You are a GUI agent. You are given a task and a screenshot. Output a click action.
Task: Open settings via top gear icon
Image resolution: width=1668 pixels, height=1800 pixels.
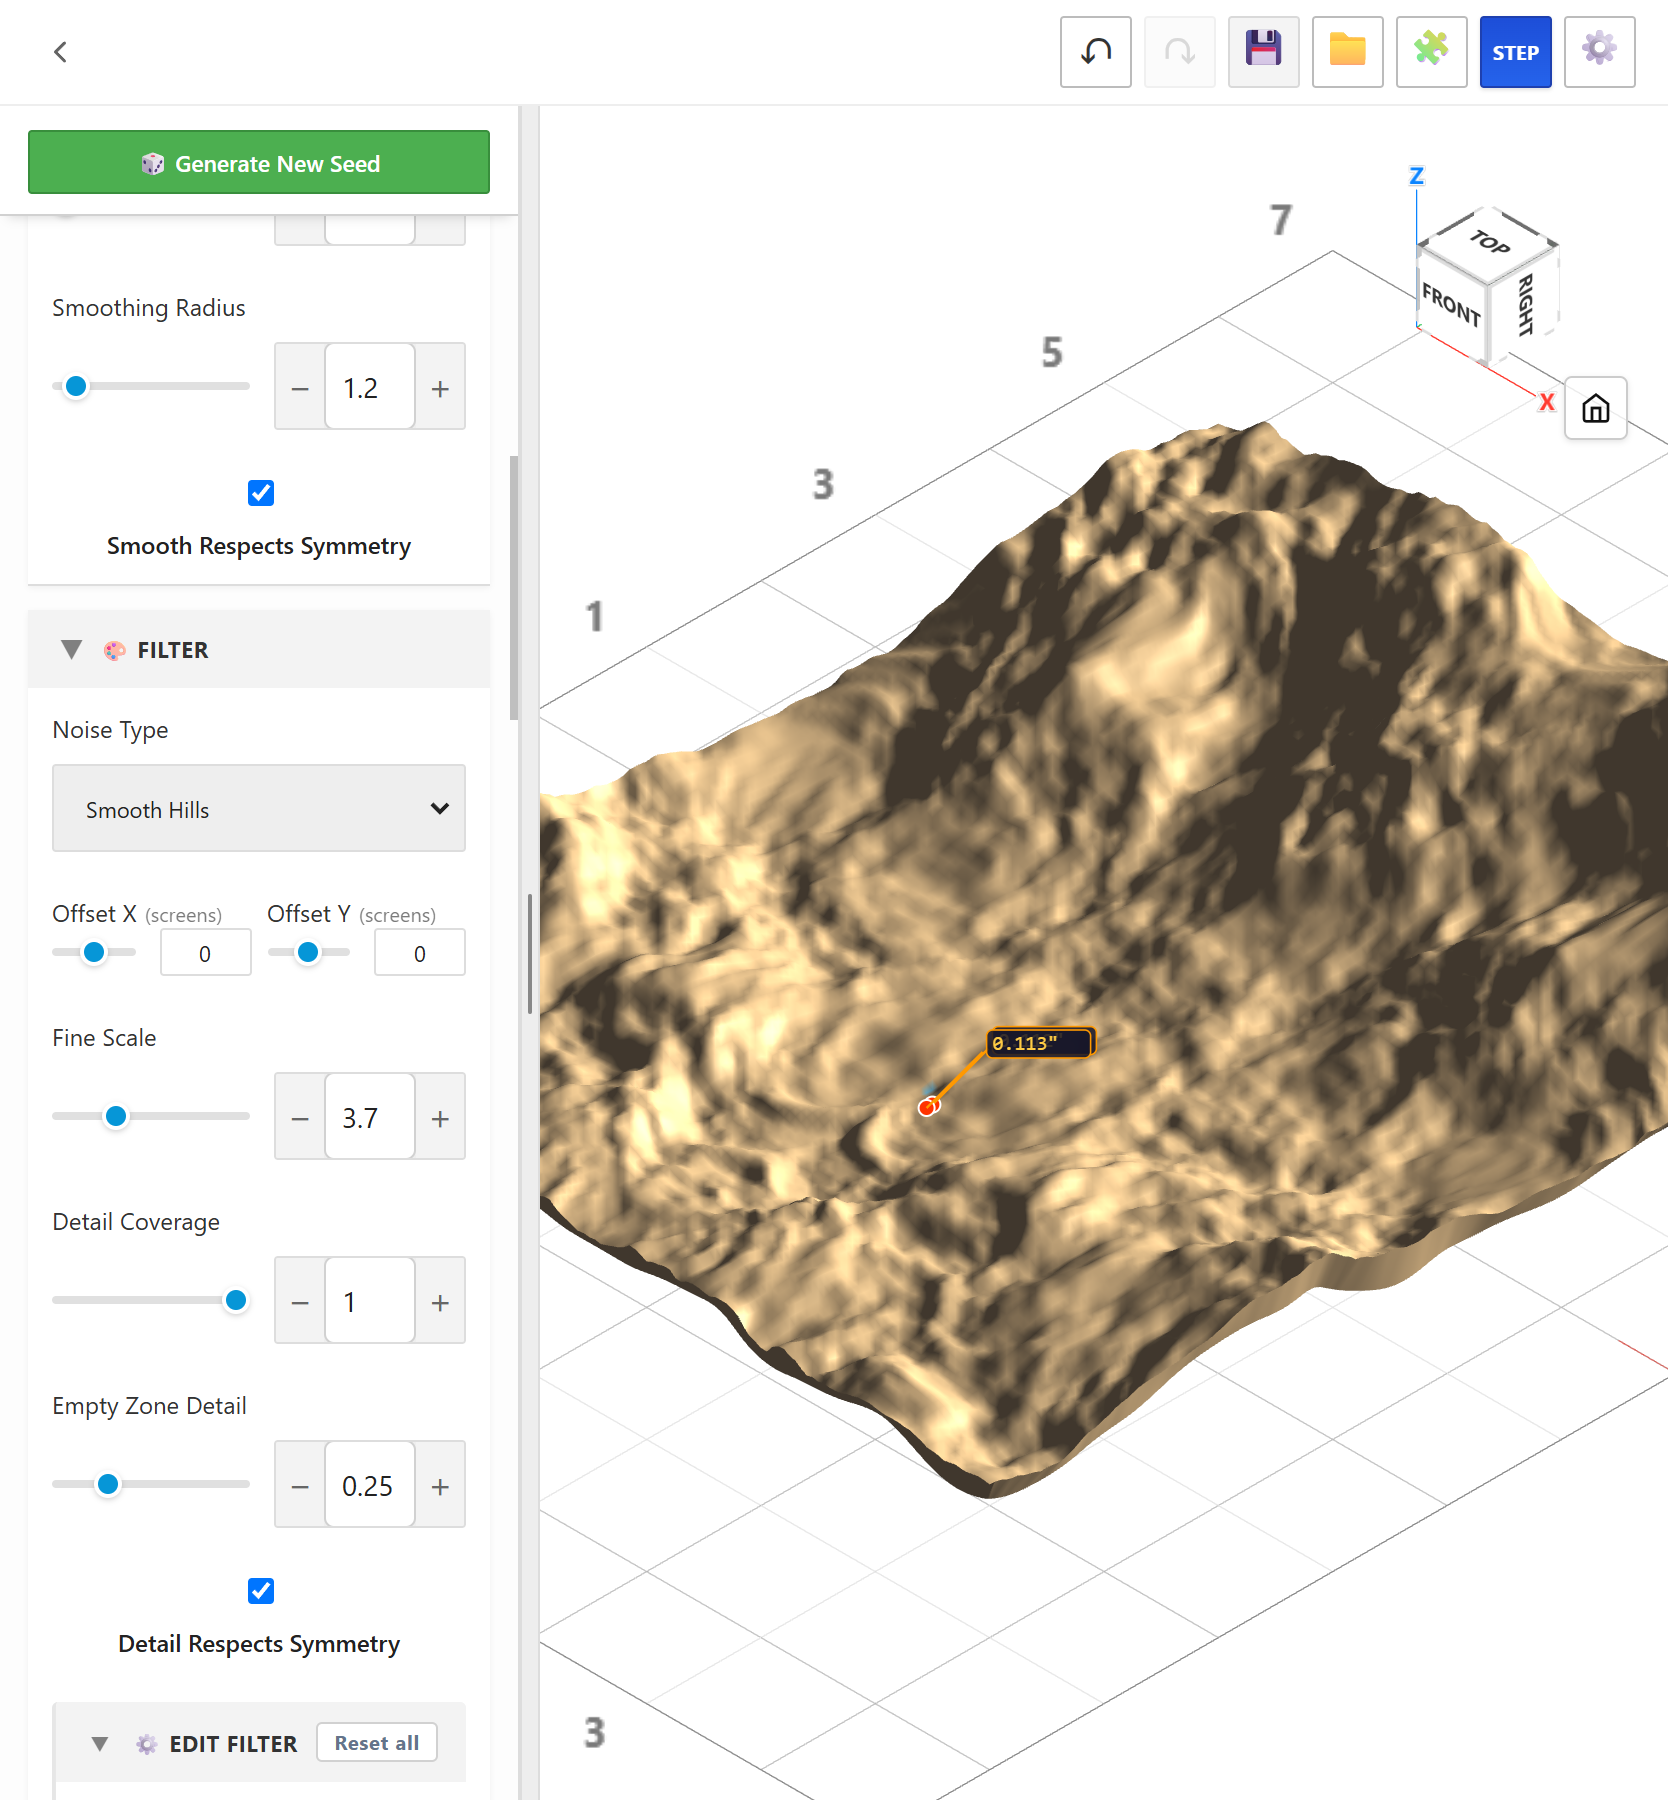tap(1600, 52)
